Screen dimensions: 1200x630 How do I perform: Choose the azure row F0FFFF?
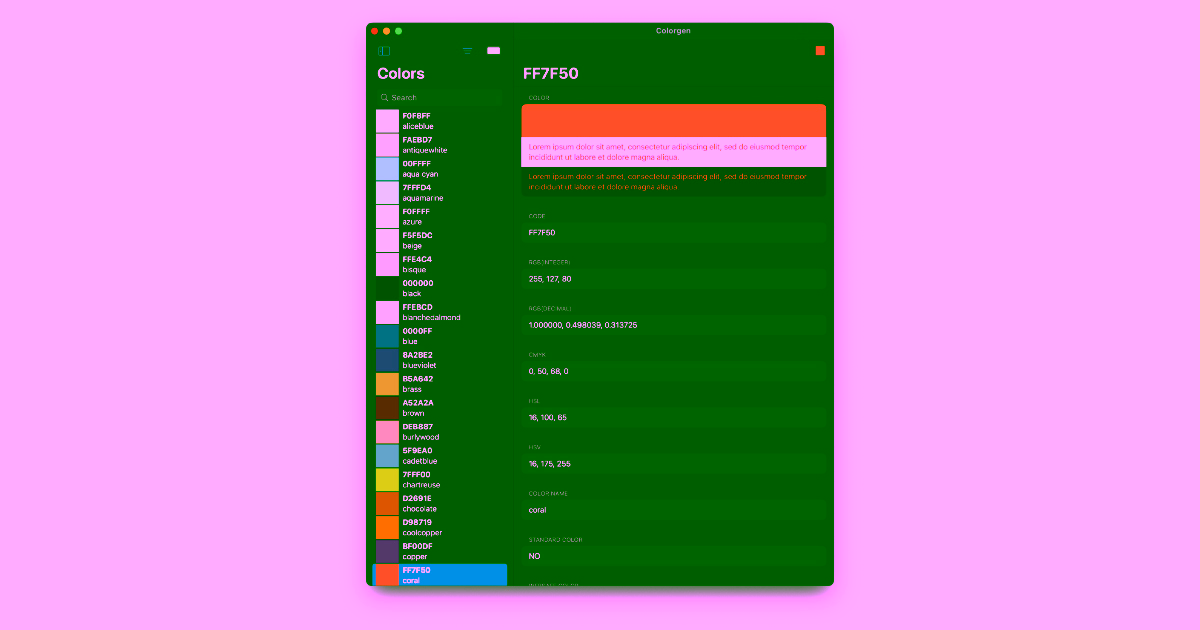coord(440,217)
